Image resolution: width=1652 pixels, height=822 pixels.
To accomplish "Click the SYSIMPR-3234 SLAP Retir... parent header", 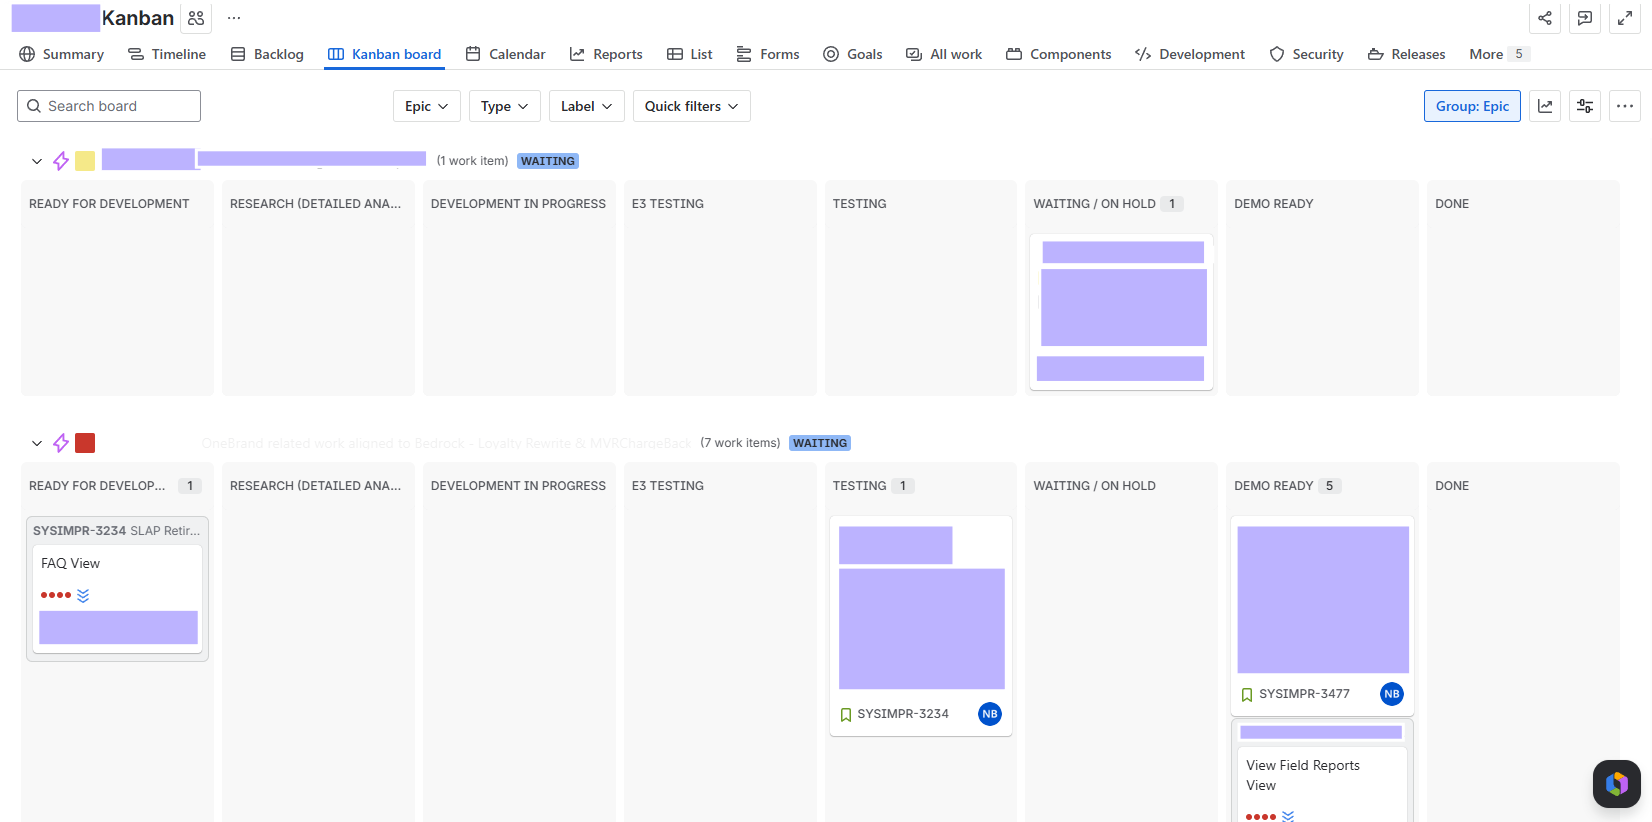I will point(117,531).
